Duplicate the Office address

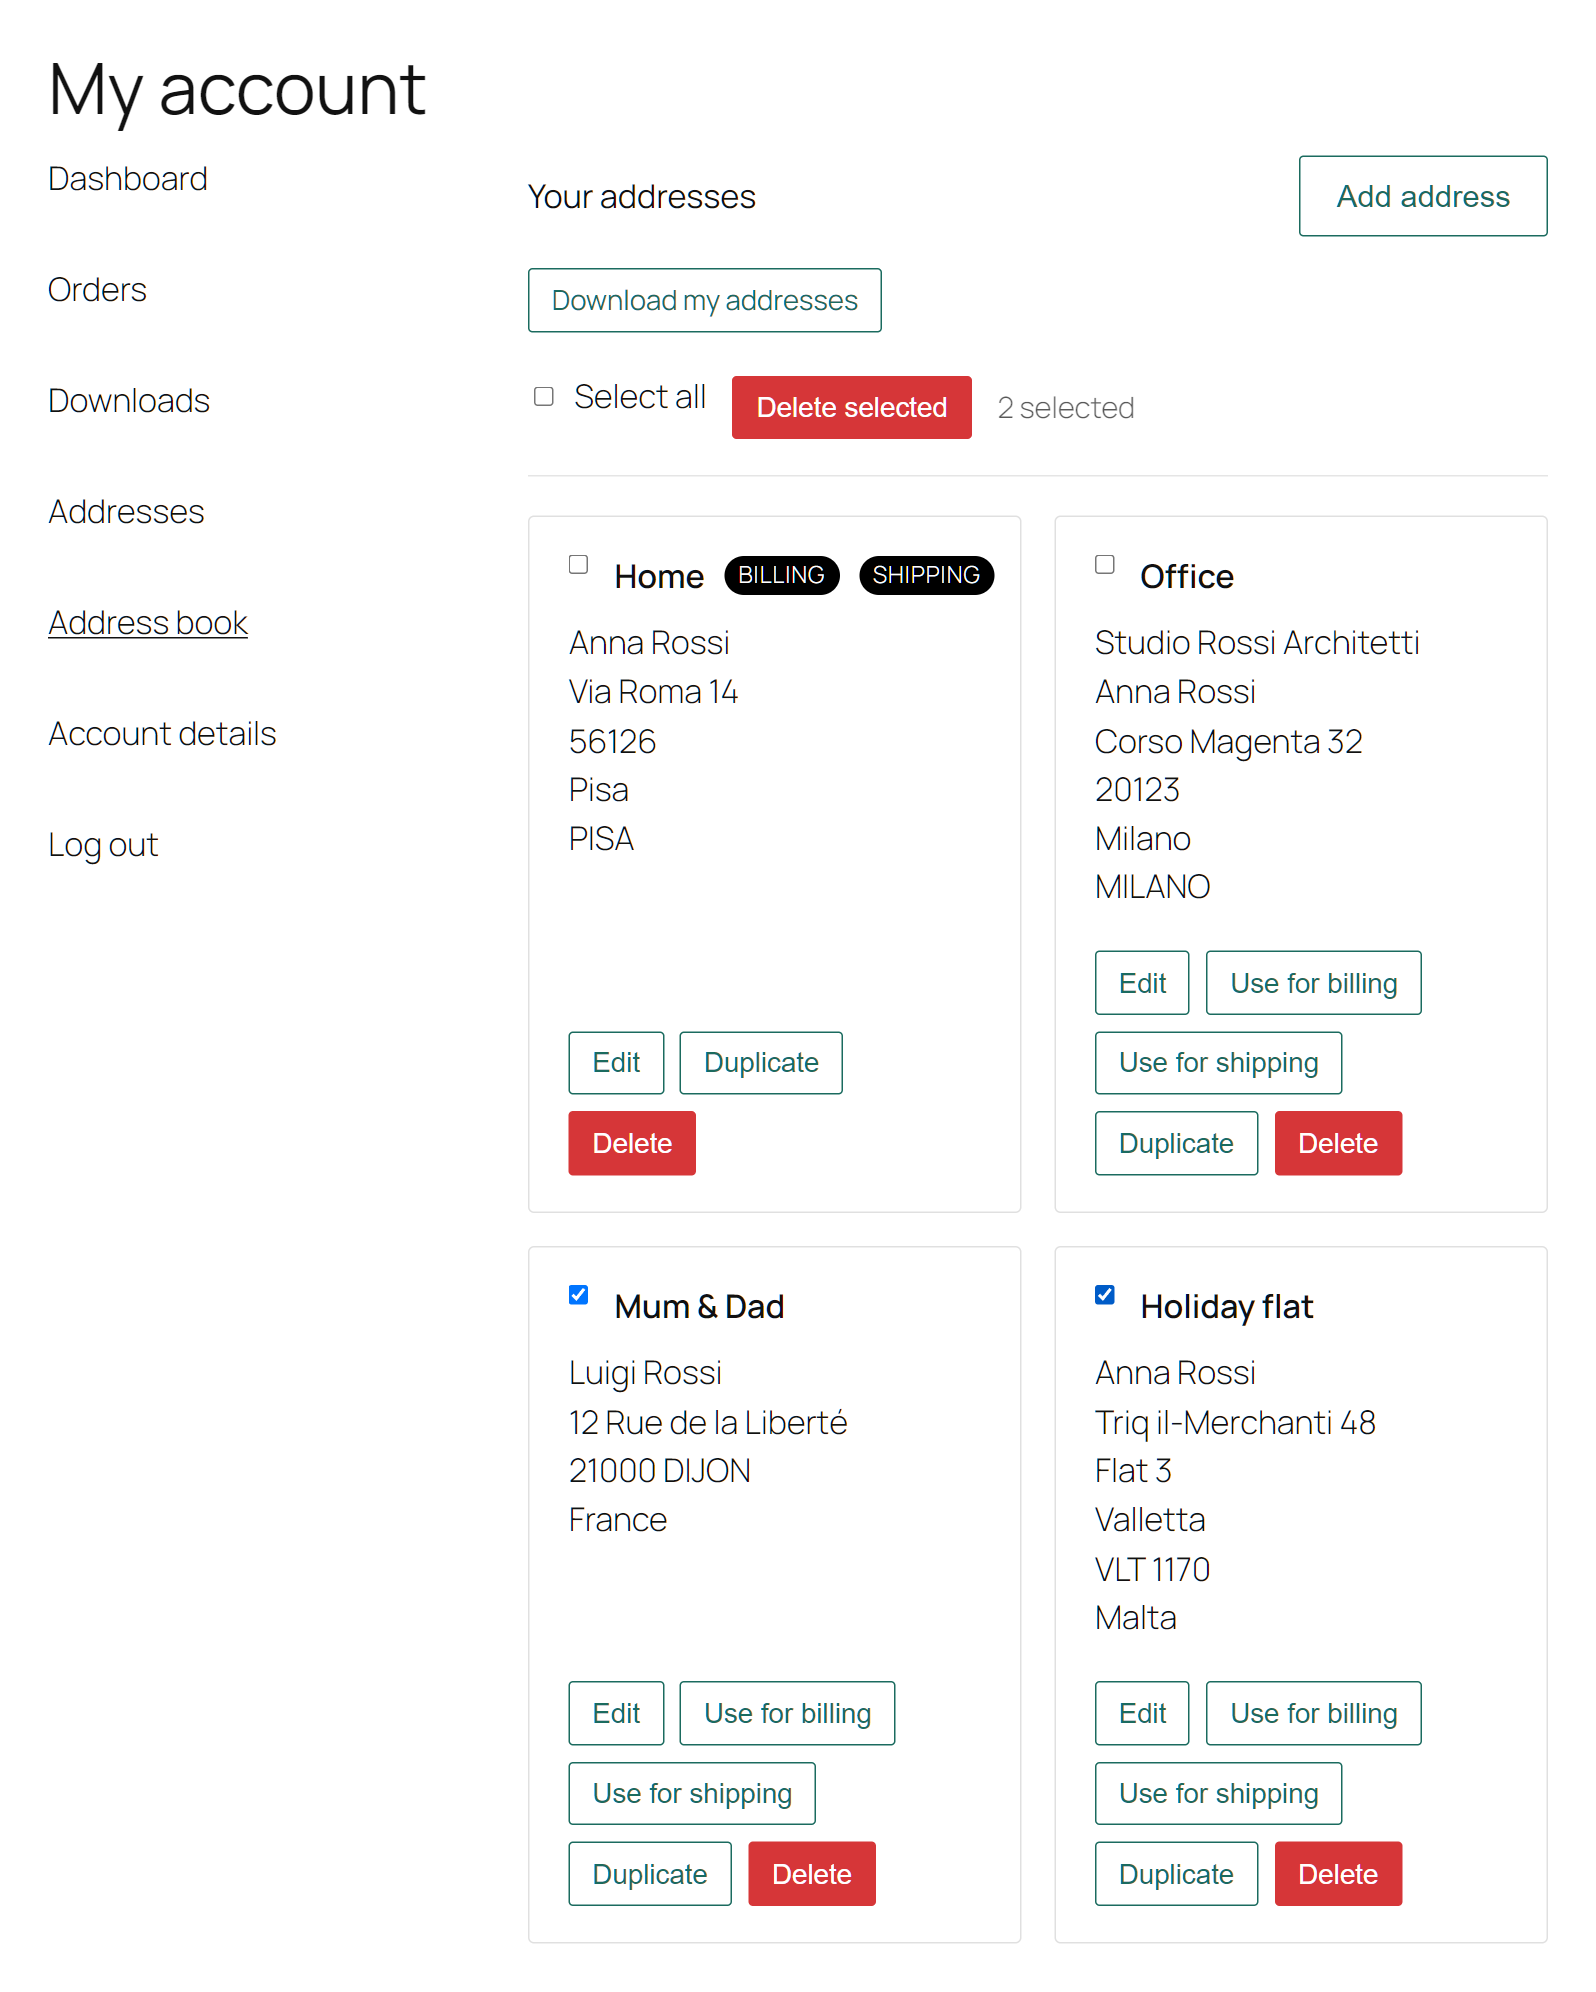click(x=1176, y=1143)
